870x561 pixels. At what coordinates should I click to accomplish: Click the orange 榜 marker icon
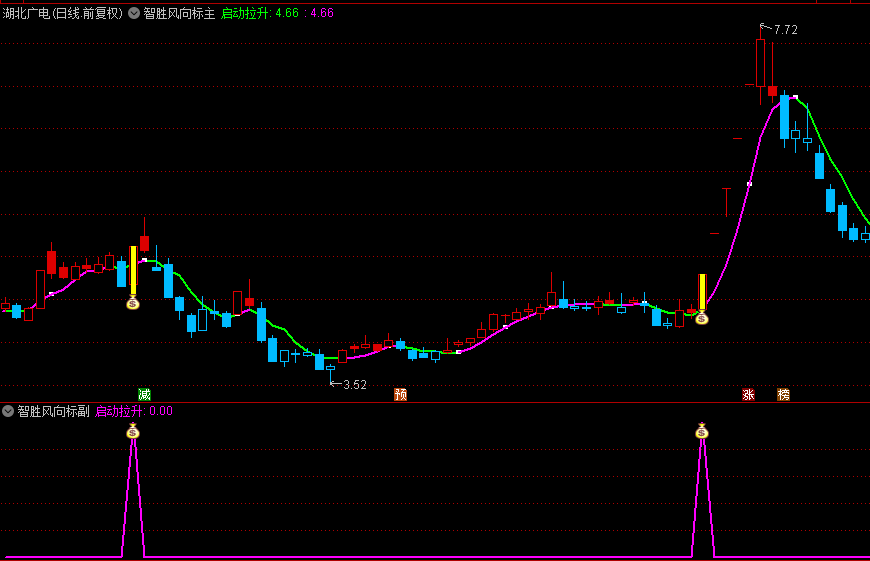pyautogui.click(x=783, y=395)
